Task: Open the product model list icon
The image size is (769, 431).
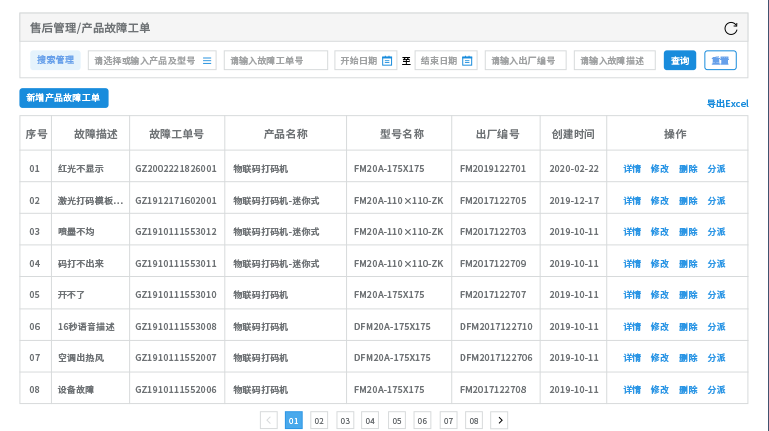Action: [207, 61]
